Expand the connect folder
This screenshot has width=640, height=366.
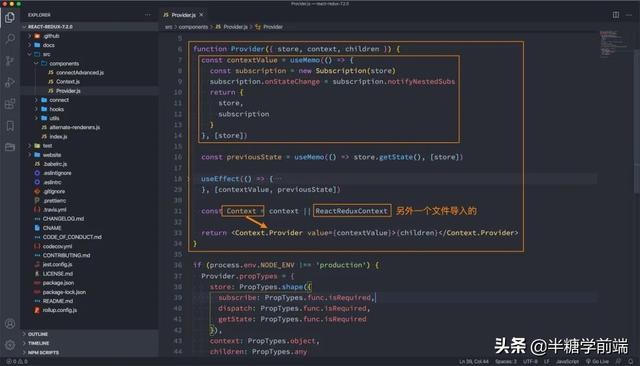click(90, 100)
